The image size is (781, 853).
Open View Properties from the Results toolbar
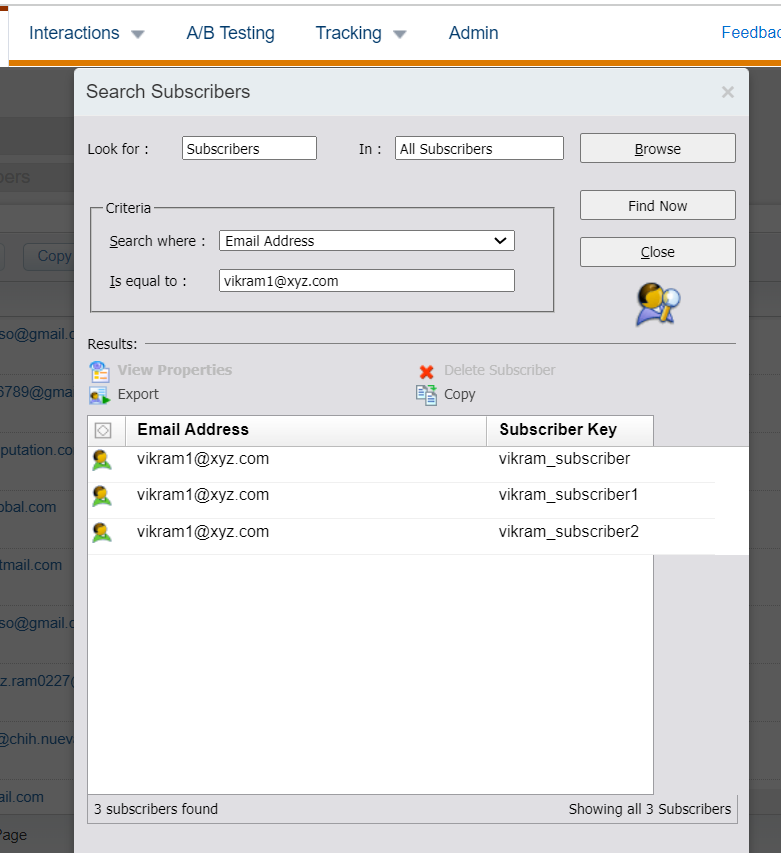tap(99, 370)
